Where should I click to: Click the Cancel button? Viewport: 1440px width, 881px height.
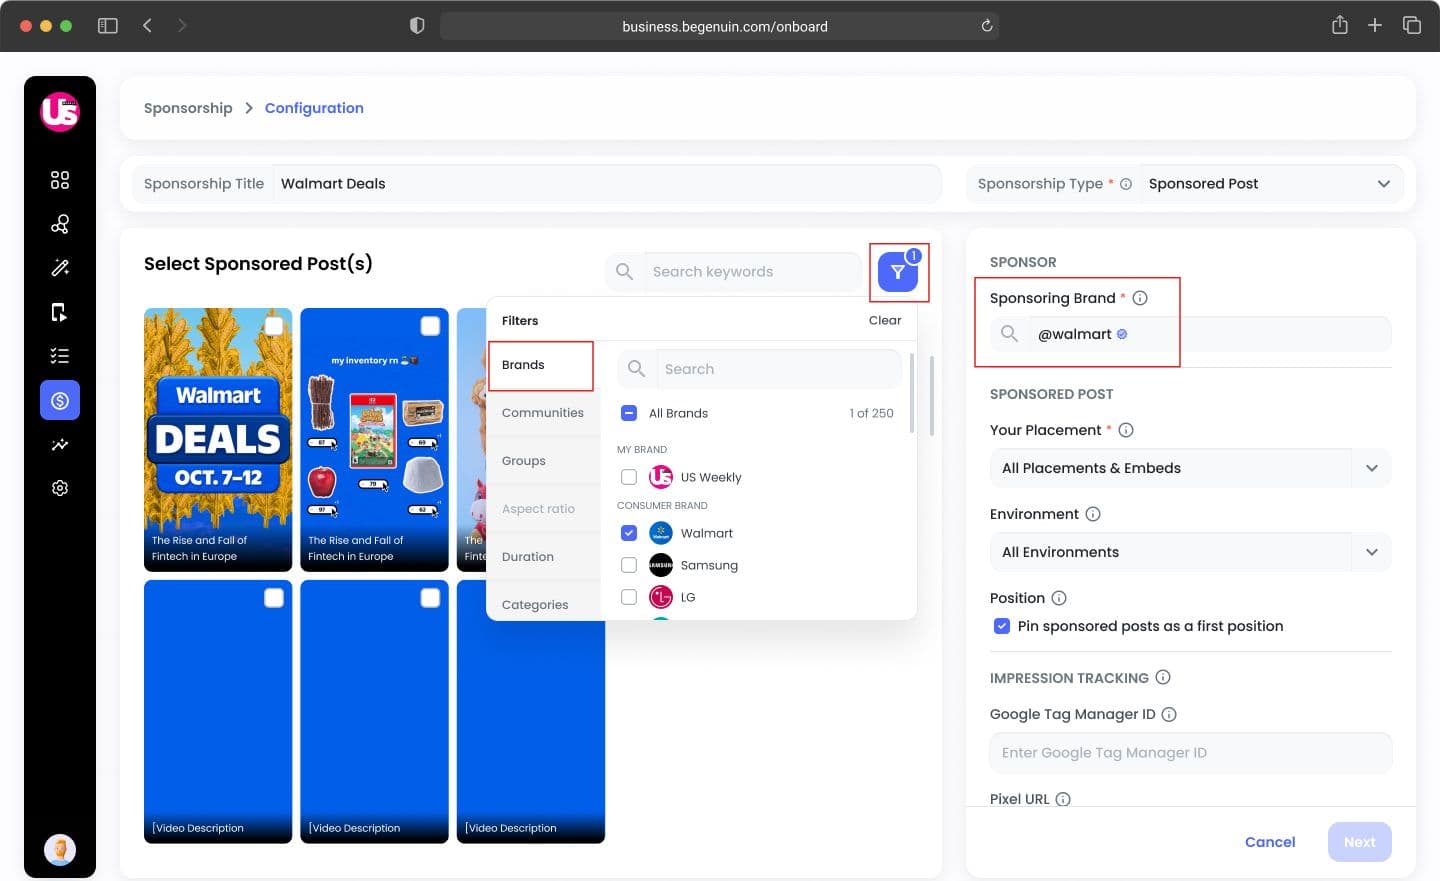1270,842
